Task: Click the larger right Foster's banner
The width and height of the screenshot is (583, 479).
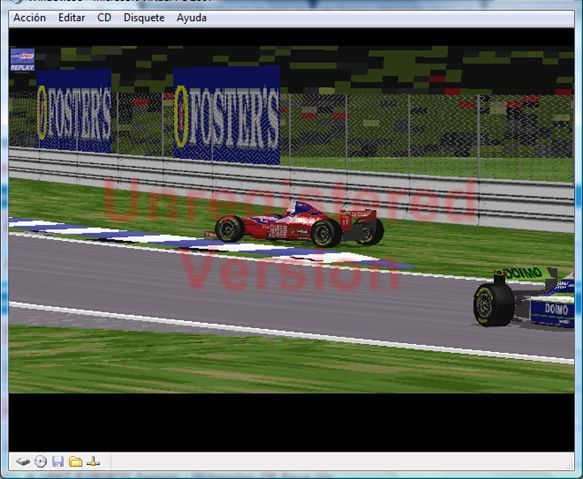Action: click(x=226, y=115)
